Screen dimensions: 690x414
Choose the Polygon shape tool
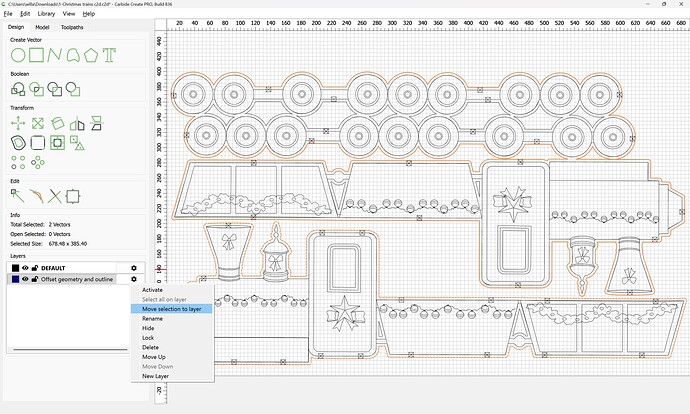click(91, 54)
